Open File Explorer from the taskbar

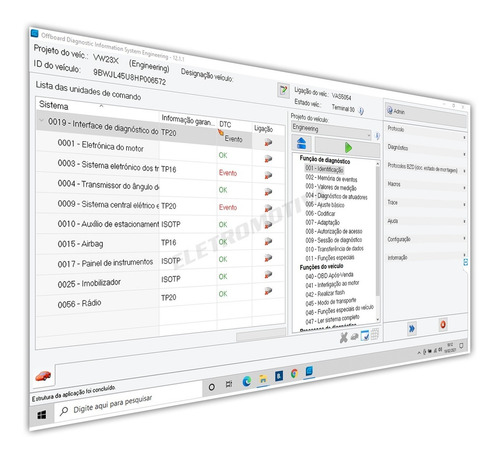point(263,379)
